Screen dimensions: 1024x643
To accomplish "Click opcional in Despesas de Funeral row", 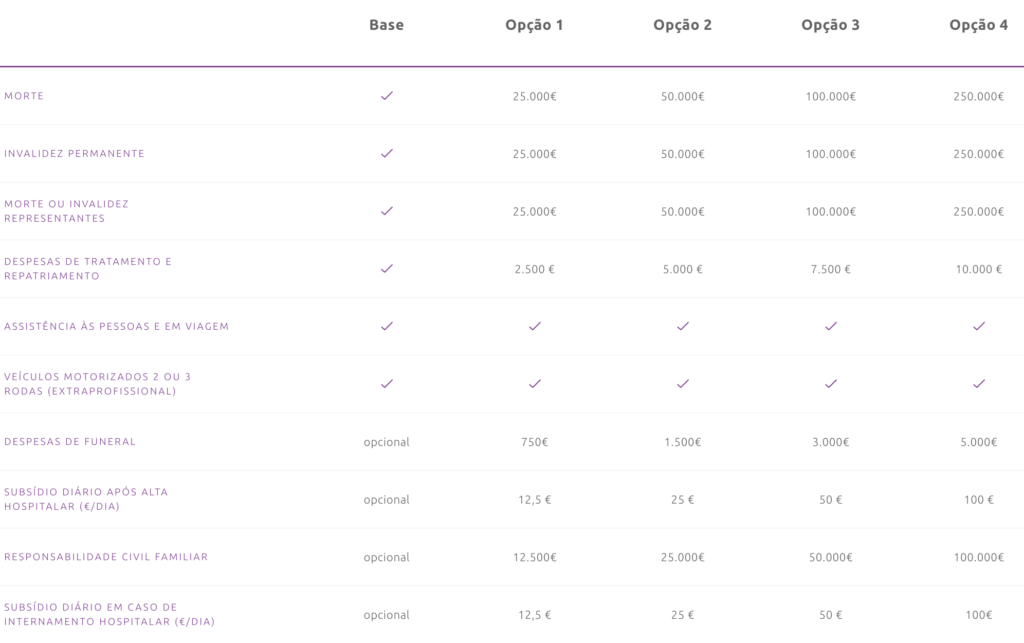I will pos(387,442).
